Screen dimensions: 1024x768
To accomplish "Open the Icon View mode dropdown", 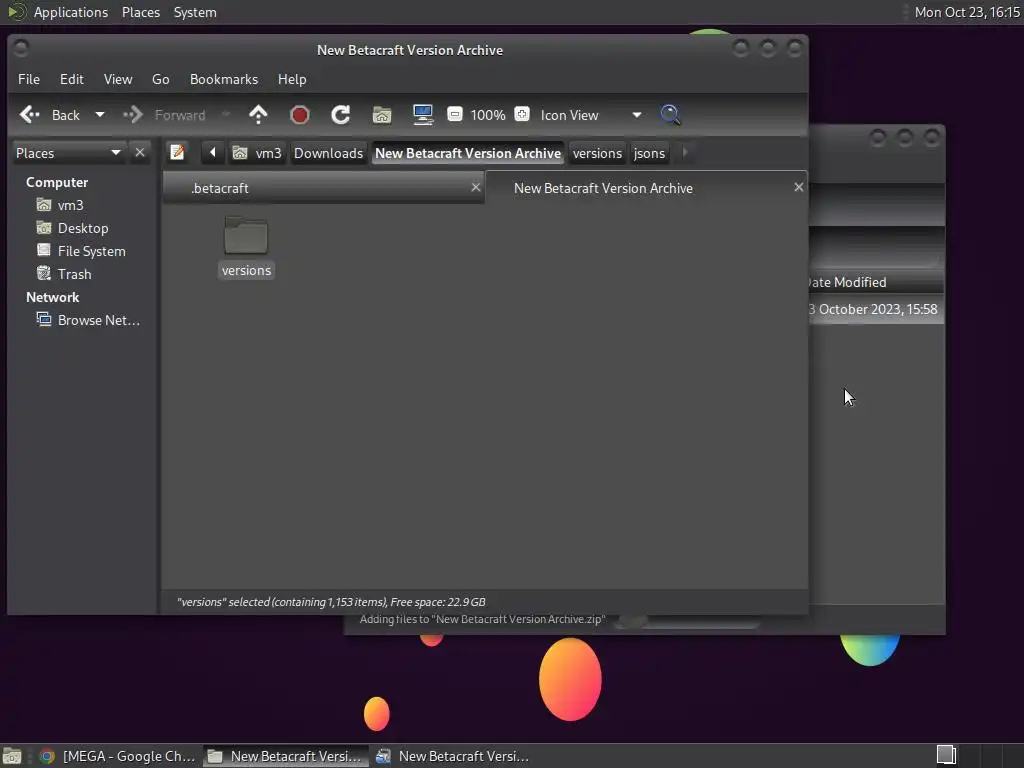I will pos(591,115).
